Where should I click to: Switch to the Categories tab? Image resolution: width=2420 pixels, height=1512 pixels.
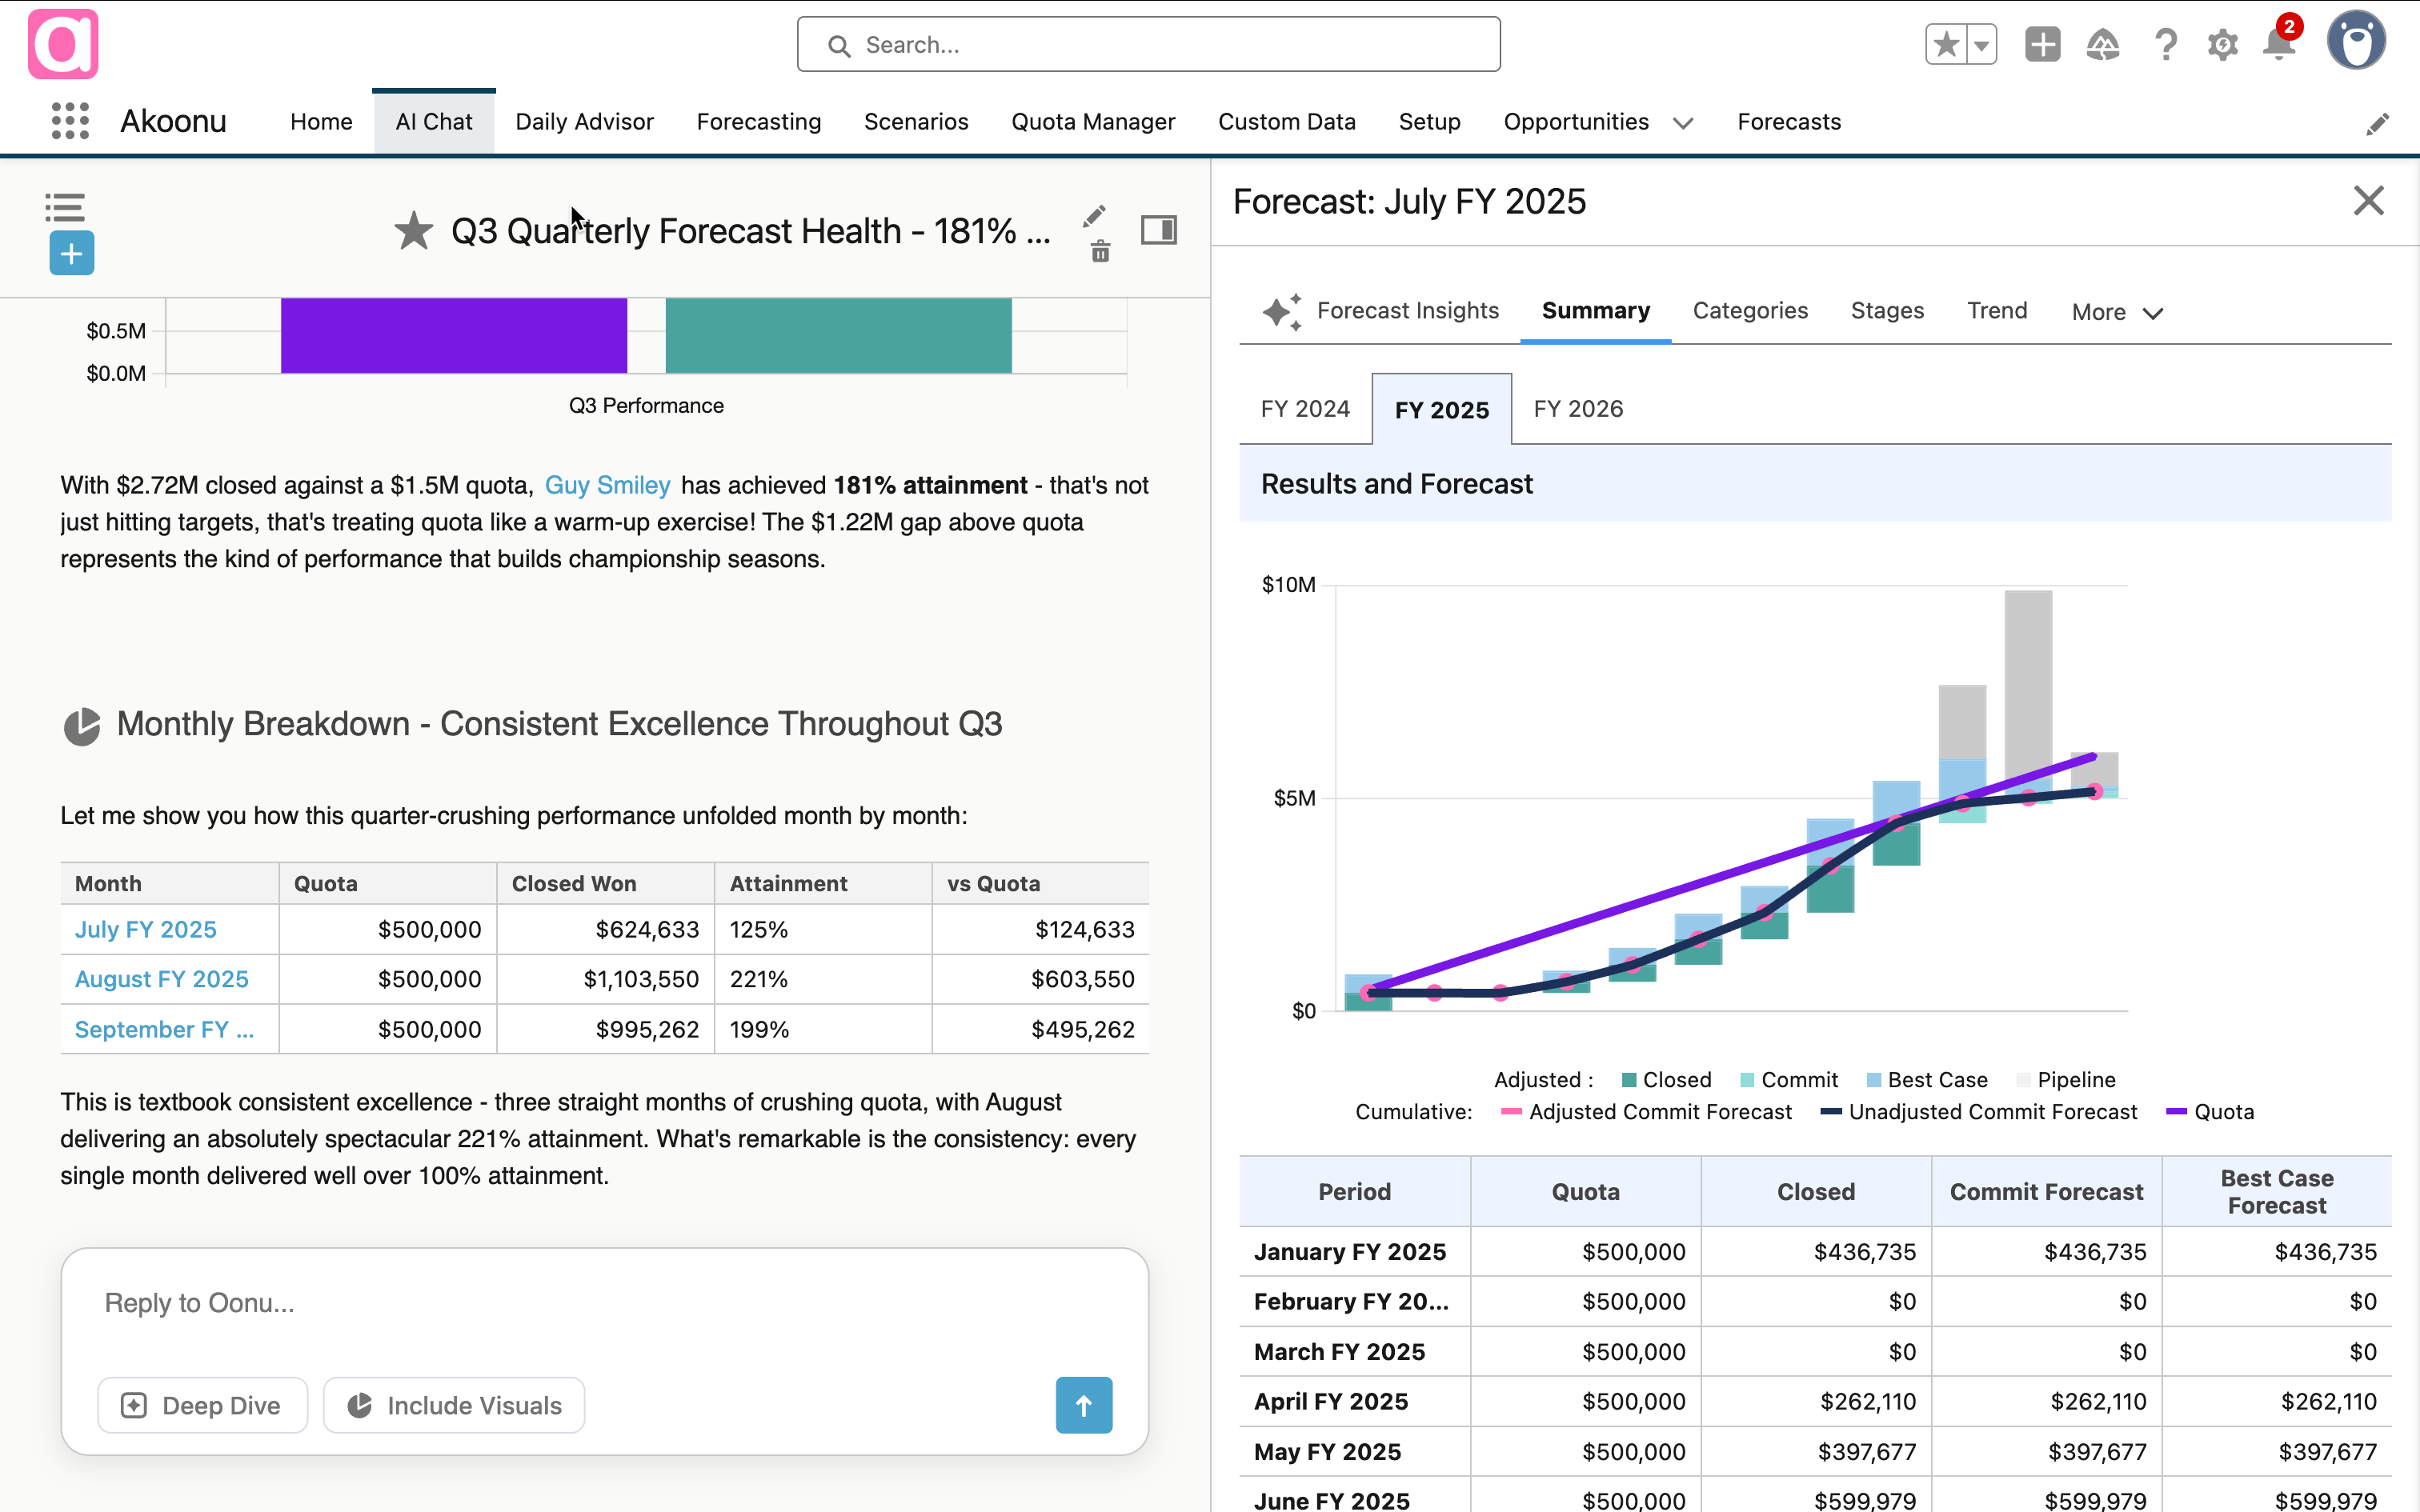pyautogui.click(x=1750, y=311)
